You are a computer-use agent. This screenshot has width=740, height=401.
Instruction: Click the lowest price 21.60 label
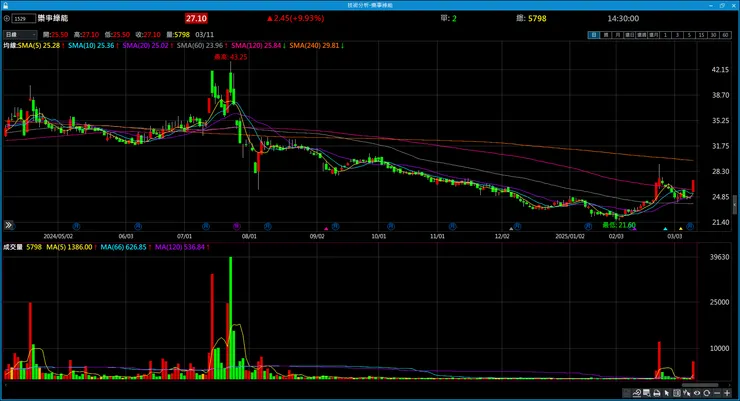(619, 225)
